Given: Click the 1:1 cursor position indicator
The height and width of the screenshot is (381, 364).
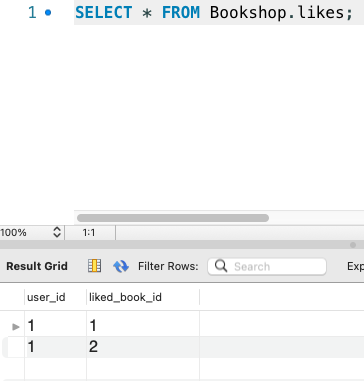Looking at the screenshot, I should coord(89,232).
